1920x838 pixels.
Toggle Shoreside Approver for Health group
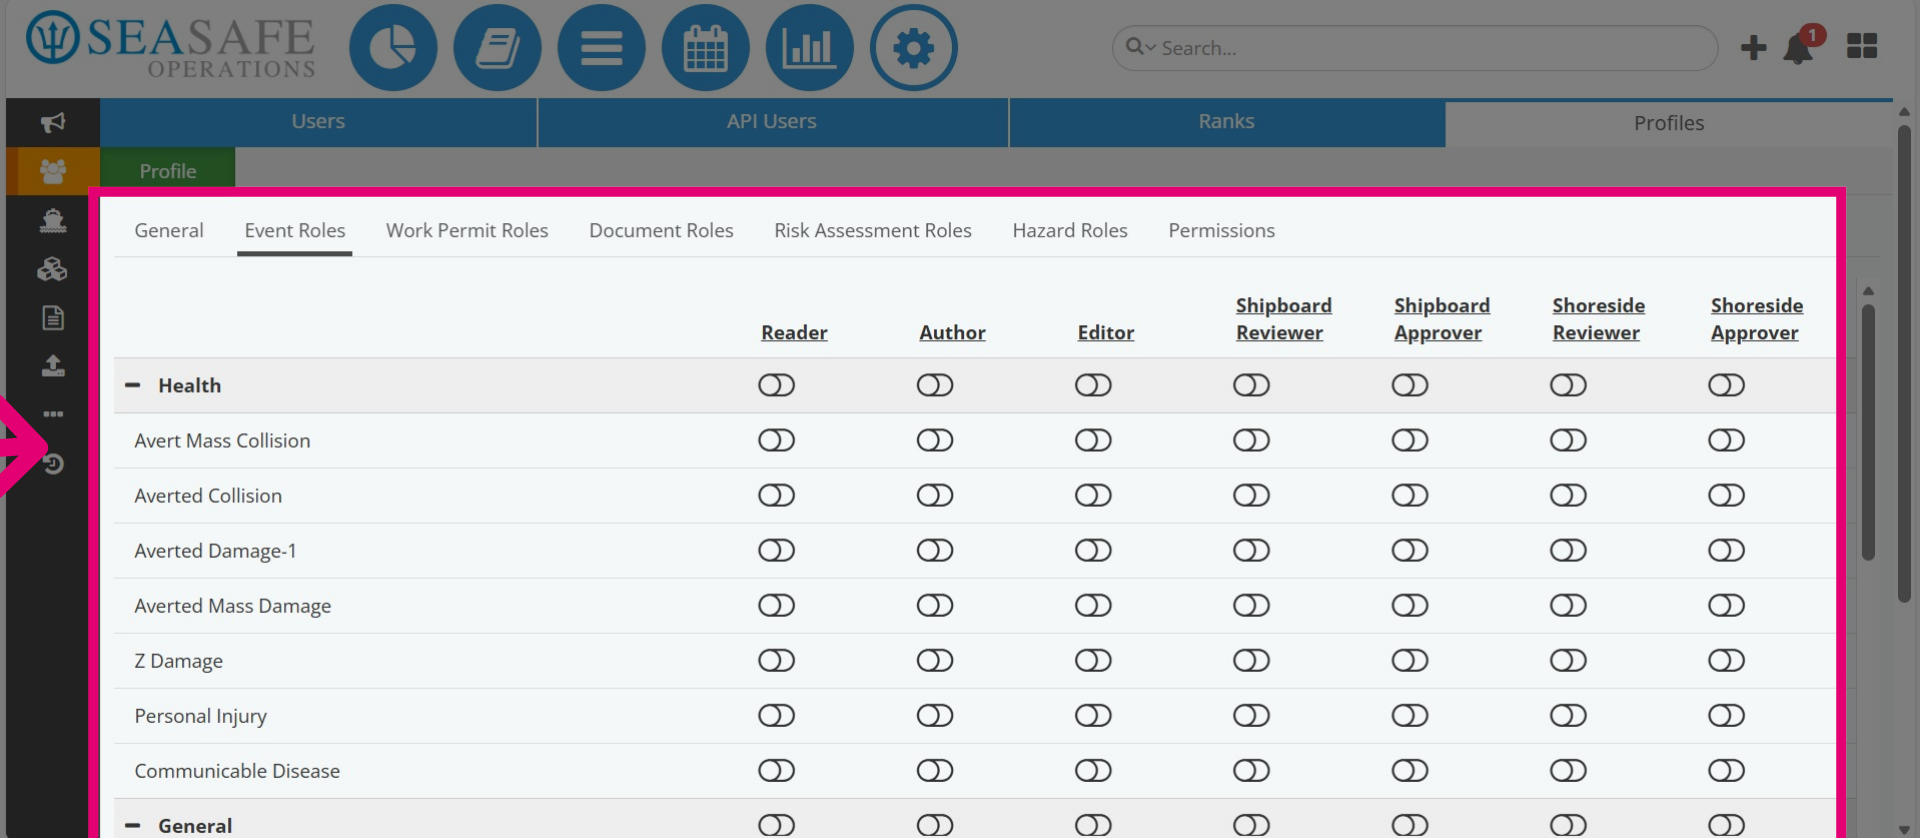[x=1726, y=385]
